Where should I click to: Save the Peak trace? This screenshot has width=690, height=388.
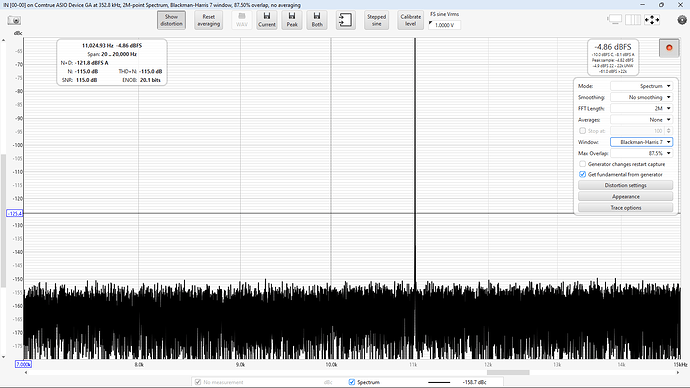[x=292, y=20]
